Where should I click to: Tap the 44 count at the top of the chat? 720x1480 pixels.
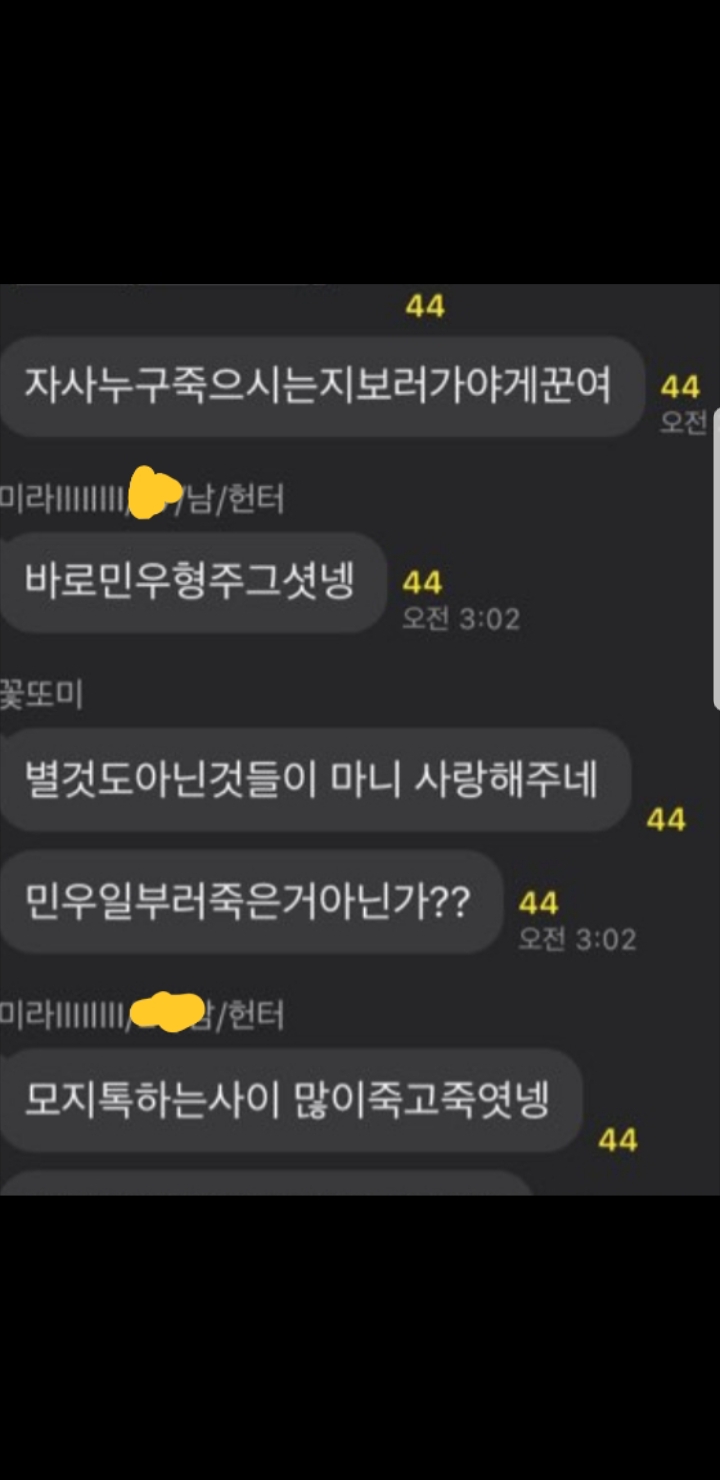[x=425, y=305]
